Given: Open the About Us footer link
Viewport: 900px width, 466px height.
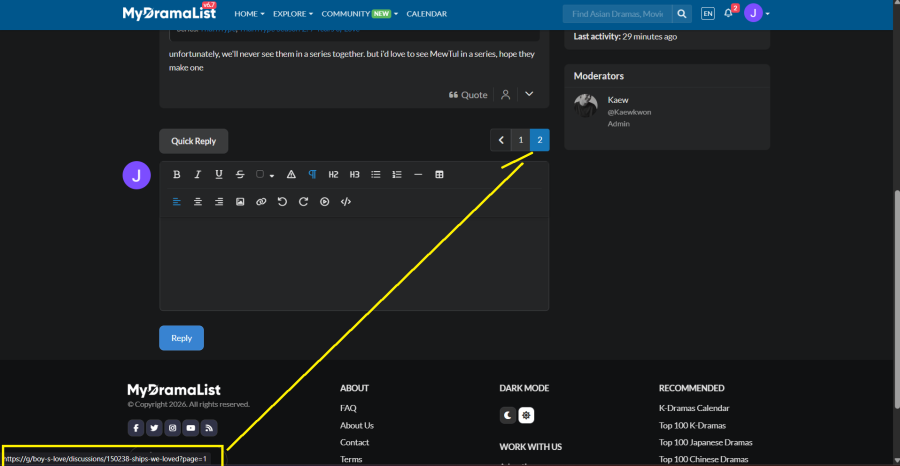Looking at the screenshot, I should click(356, 425).
